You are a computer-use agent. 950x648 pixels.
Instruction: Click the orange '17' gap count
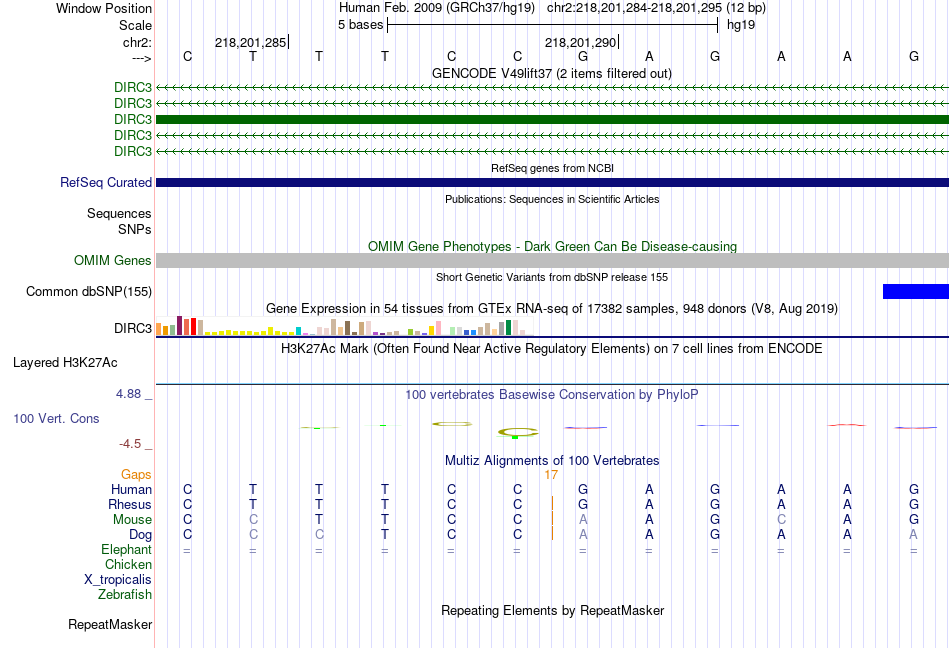pos(551,475)
